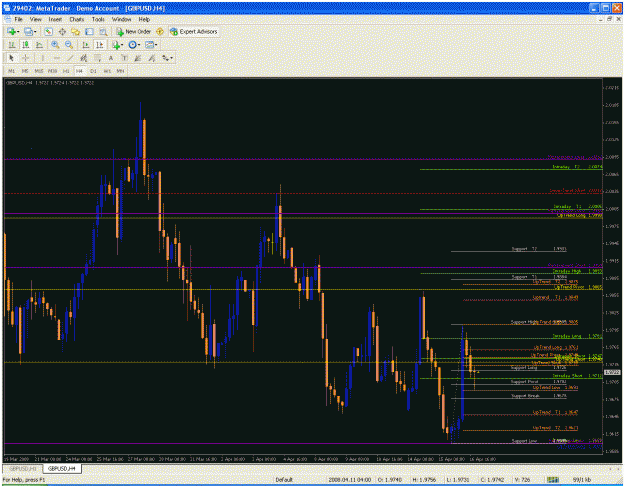Toggle Auto Scroll for the chart
625x486 pixels.
tap(86, 45)
